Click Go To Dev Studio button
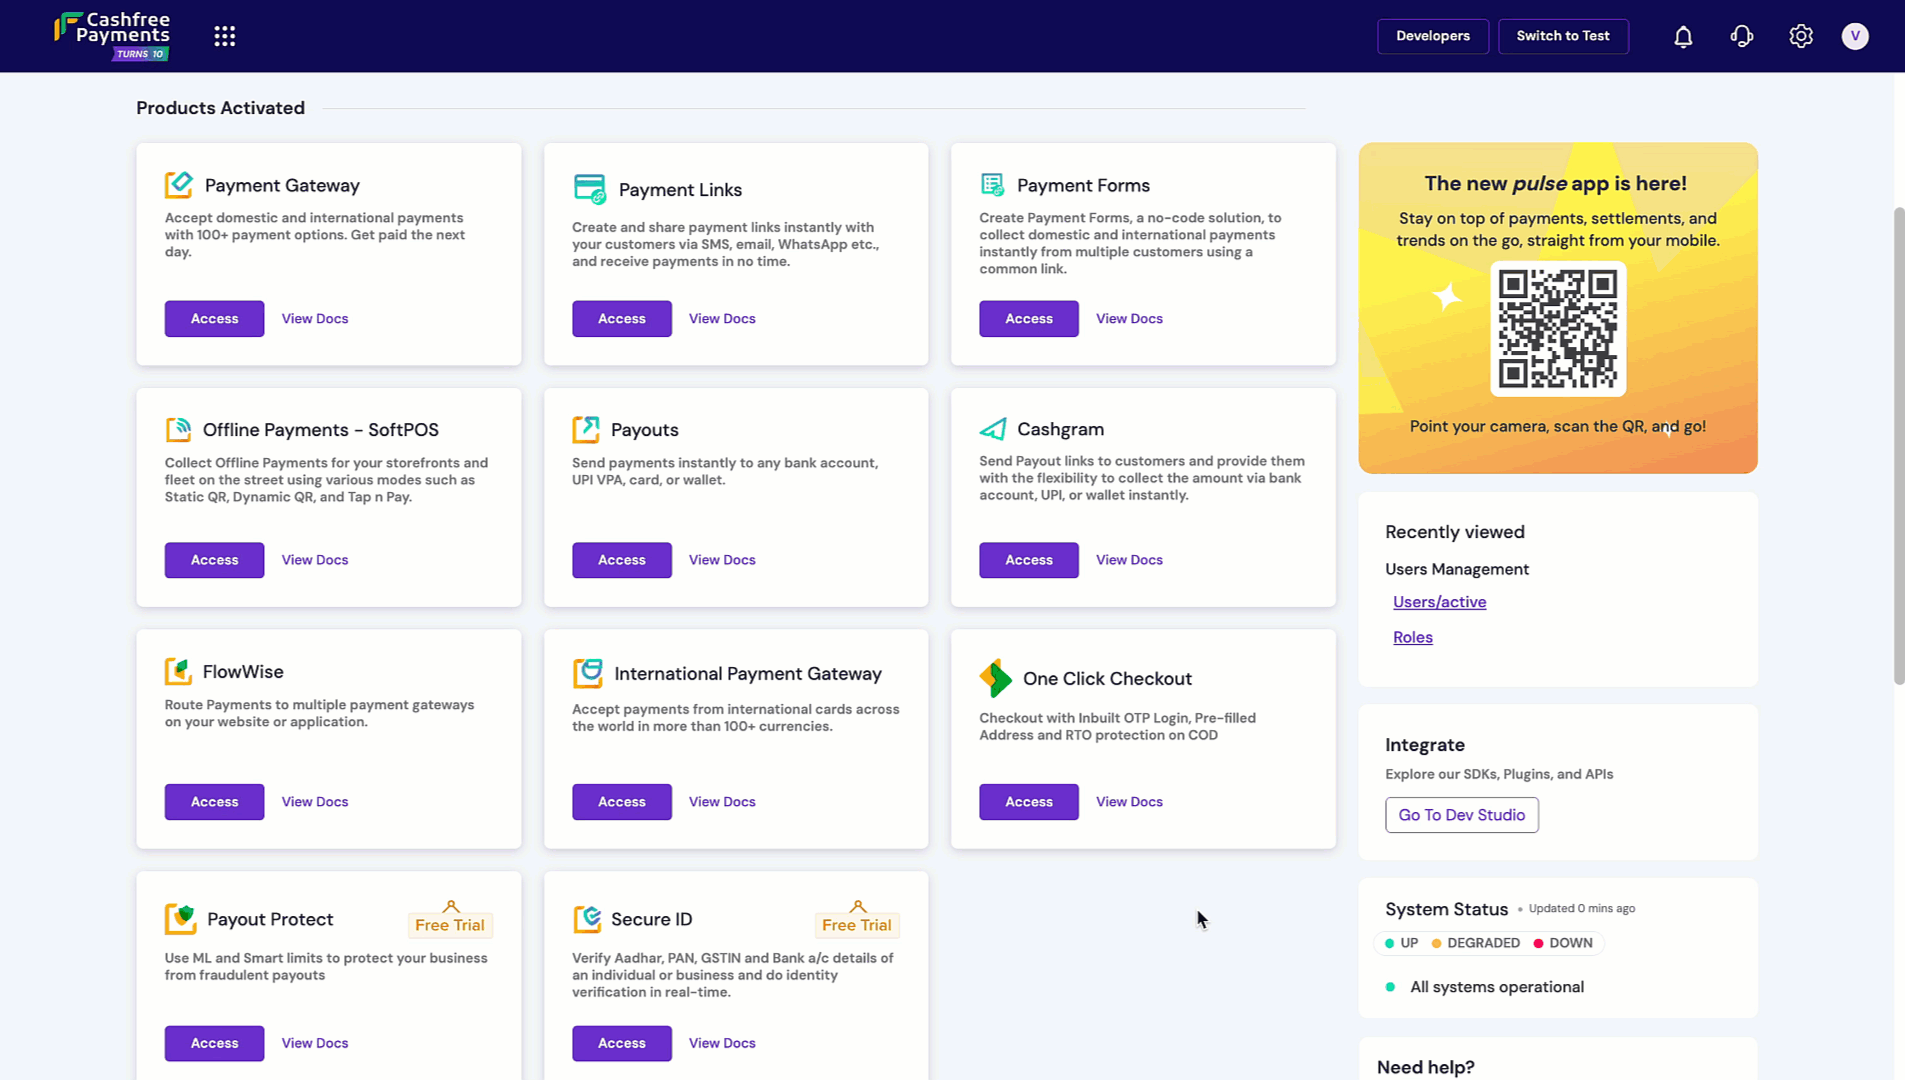Viewport: 1905px width, 1080px height. [x=1461, y=815]
